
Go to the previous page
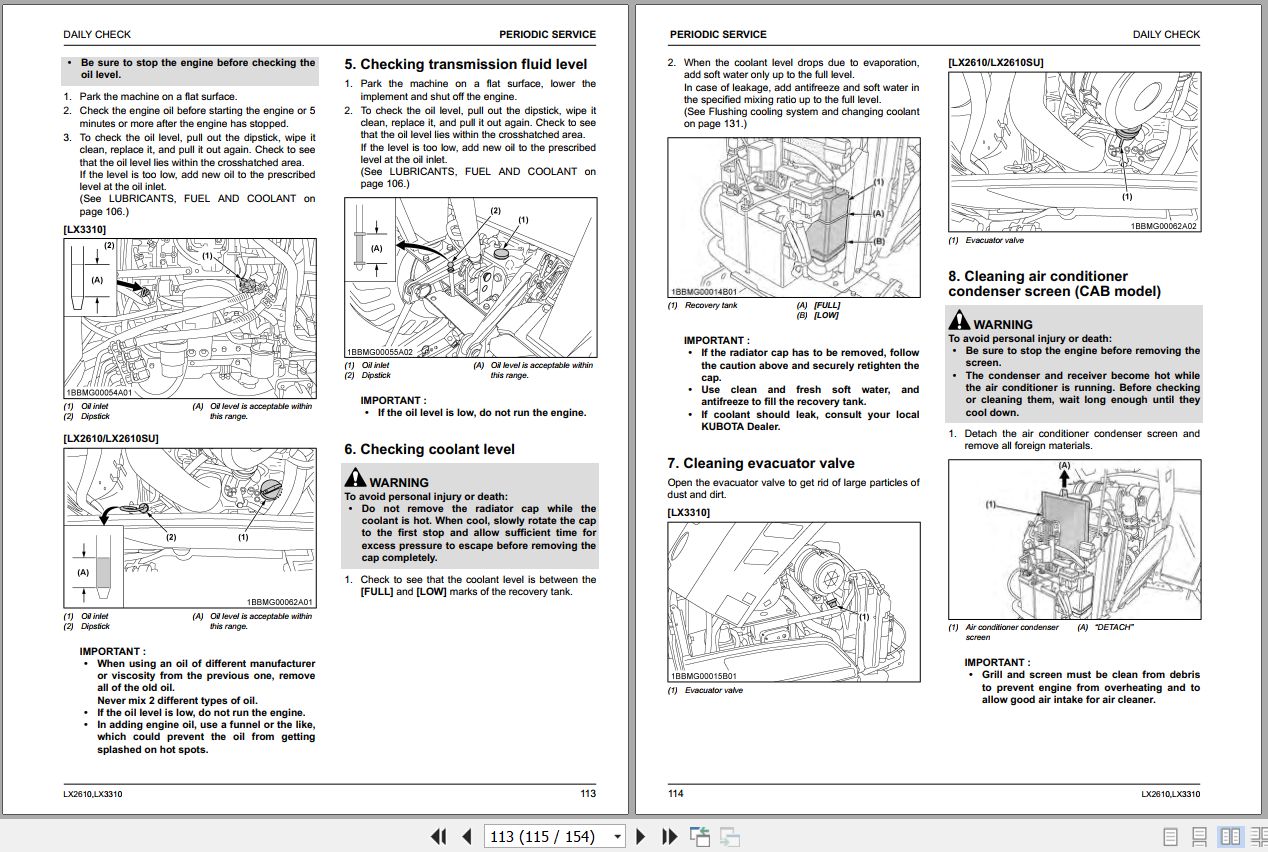(x=465, y=836)
